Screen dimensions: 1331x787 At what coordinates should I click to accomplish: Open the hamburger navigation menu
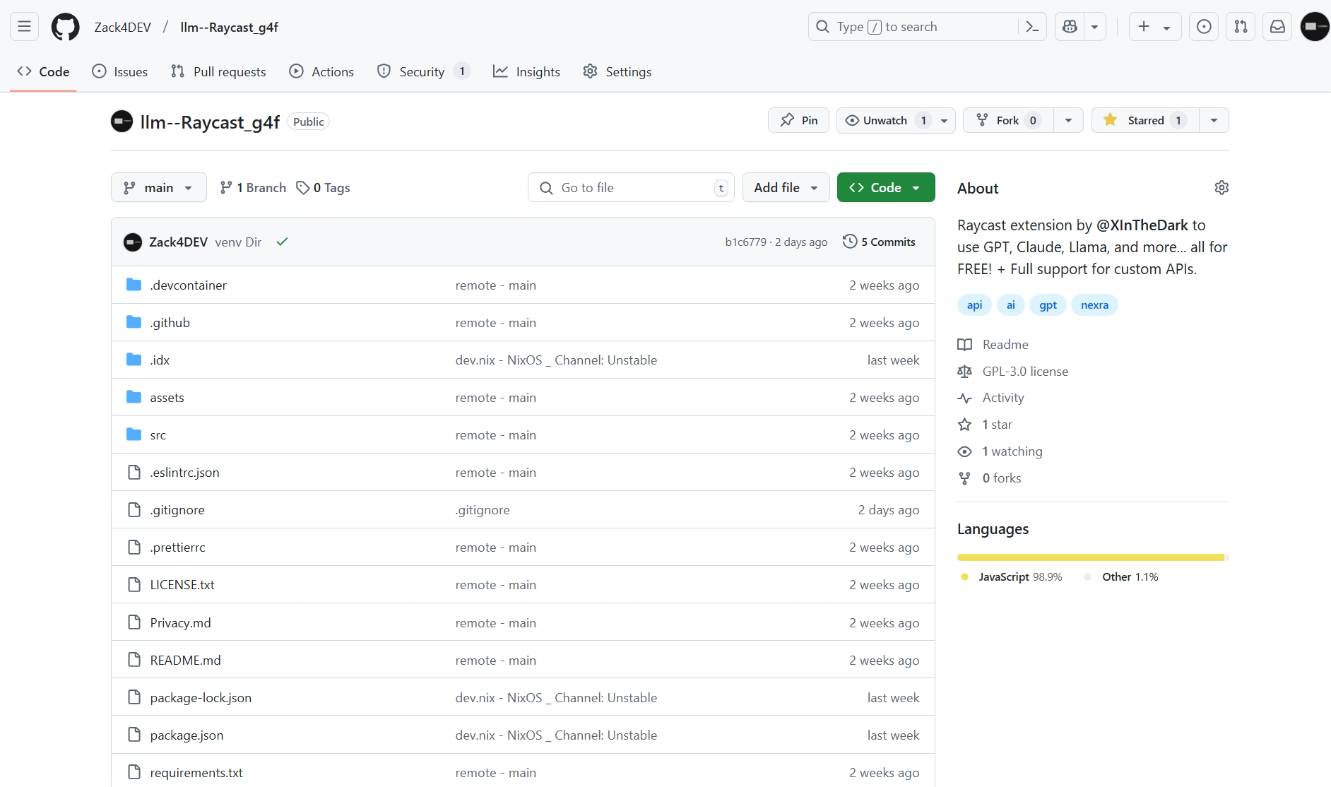25,27
